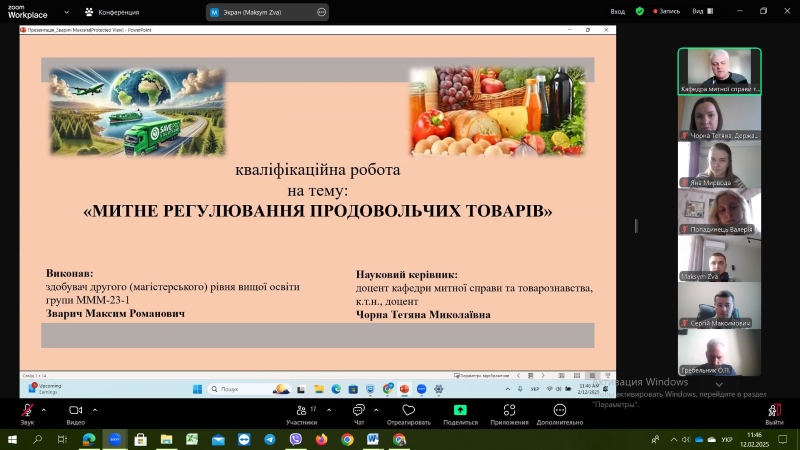Select Чорна Тетяна video tile

pos(719,118)
